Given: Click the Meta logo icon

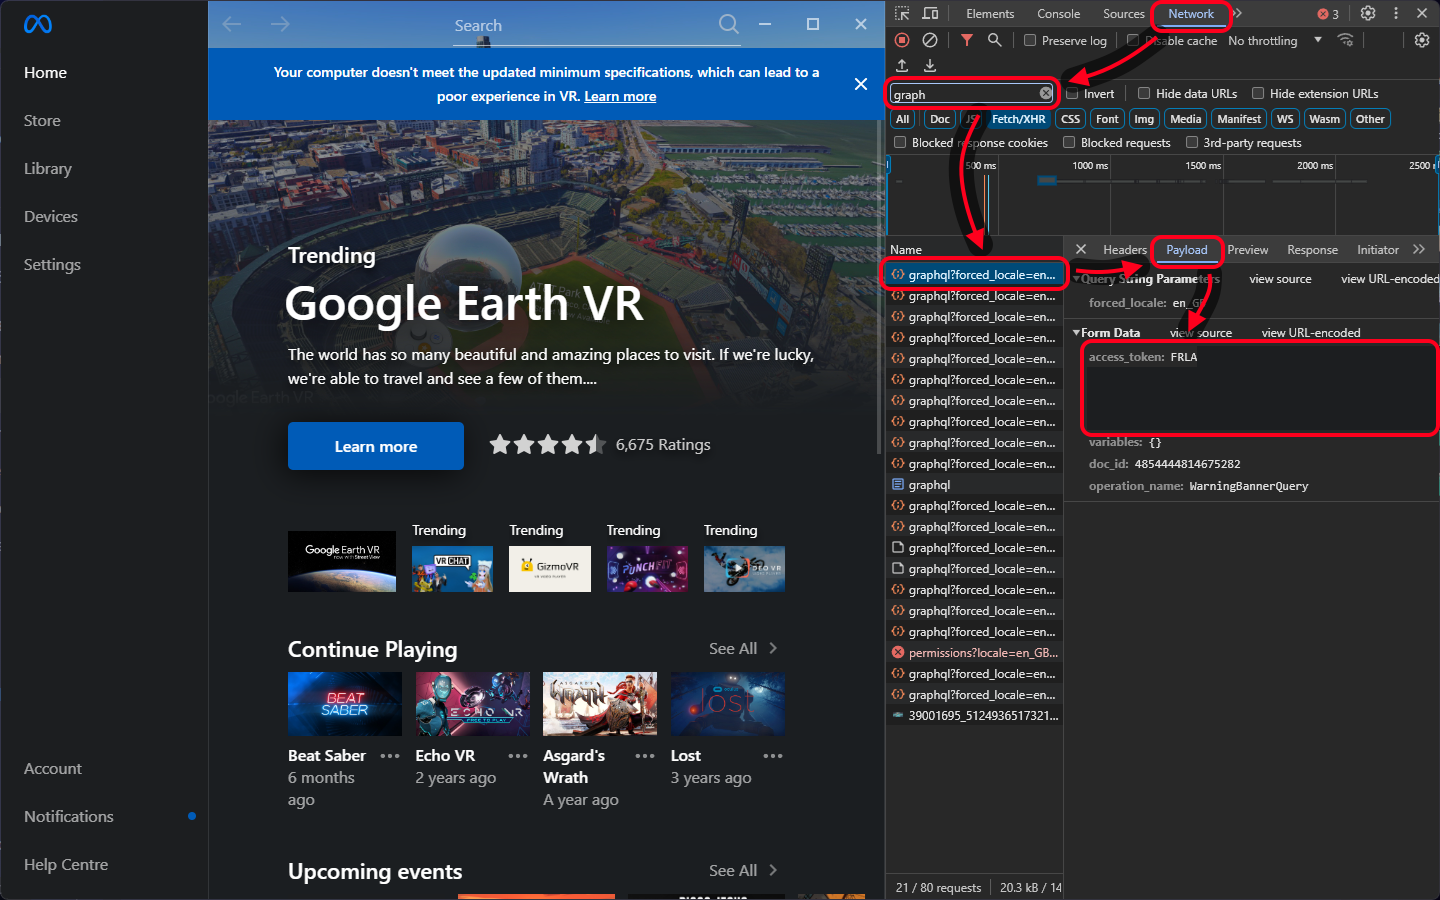Looking at the screenshot, I should click(38, 24).
